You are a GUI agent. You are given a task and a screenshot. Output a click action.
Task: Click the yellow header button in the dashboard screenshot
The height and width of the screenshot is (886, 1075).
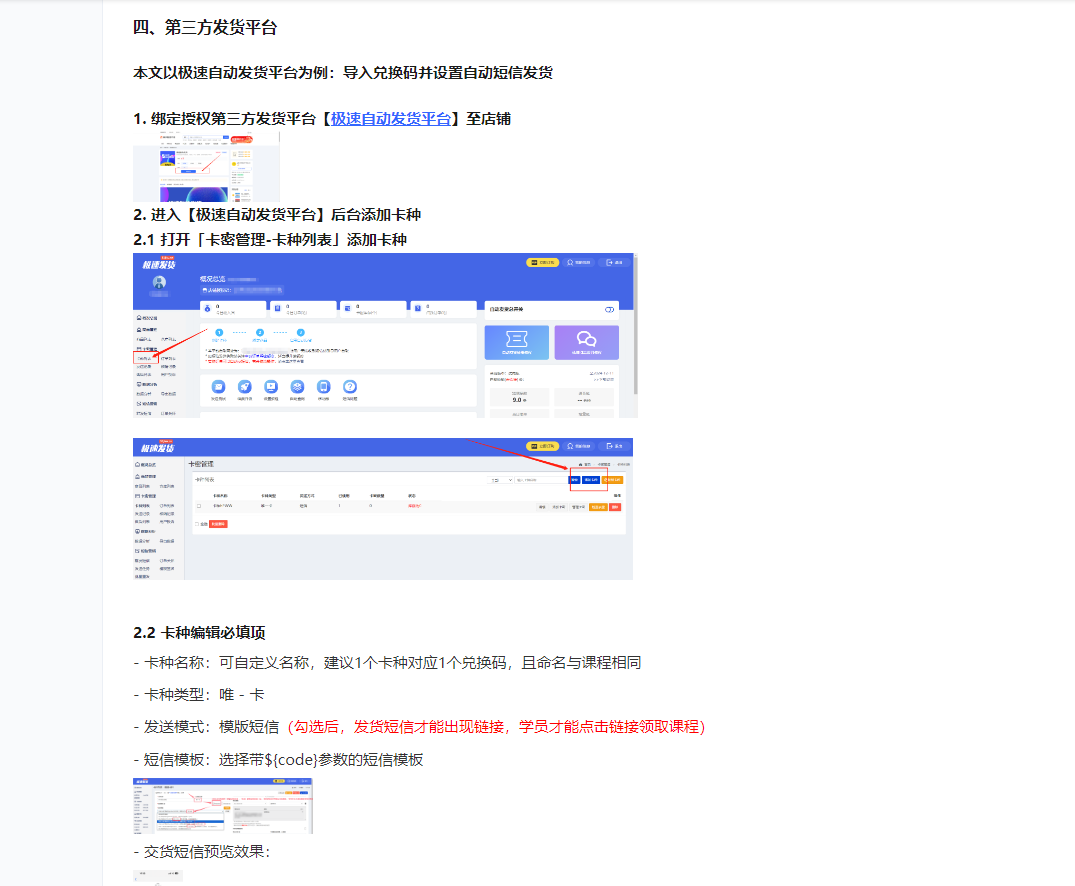tap(542, 263)
